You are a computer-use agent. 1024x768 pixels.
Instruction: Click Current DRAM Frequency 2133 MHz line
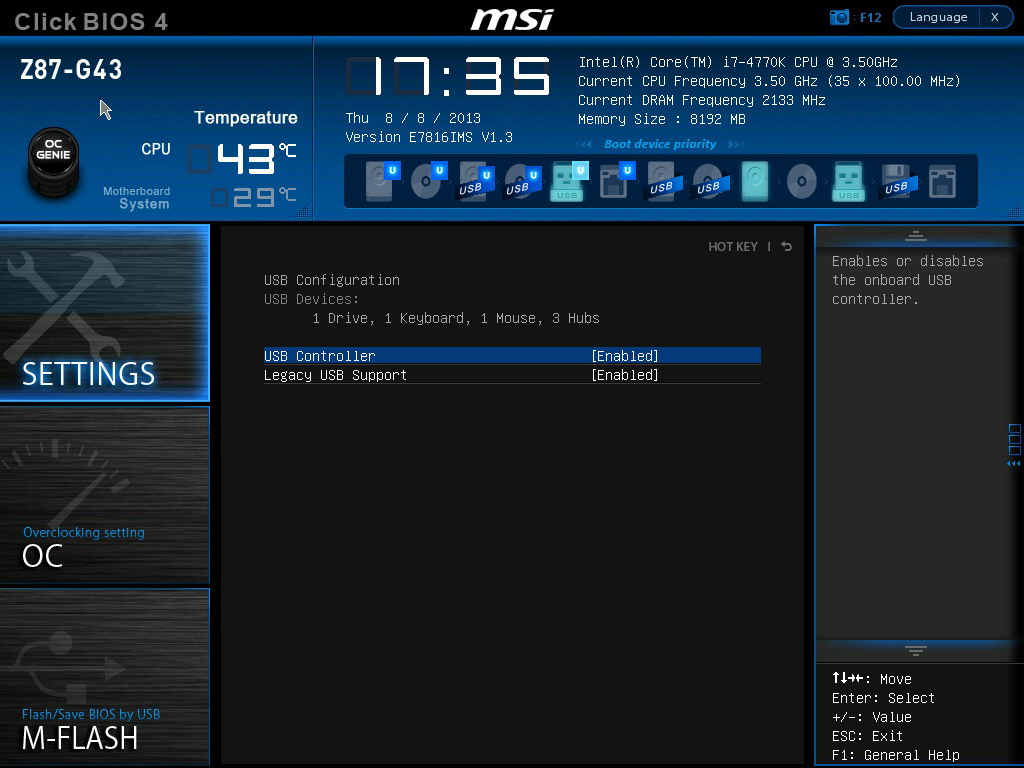(701, 100)
